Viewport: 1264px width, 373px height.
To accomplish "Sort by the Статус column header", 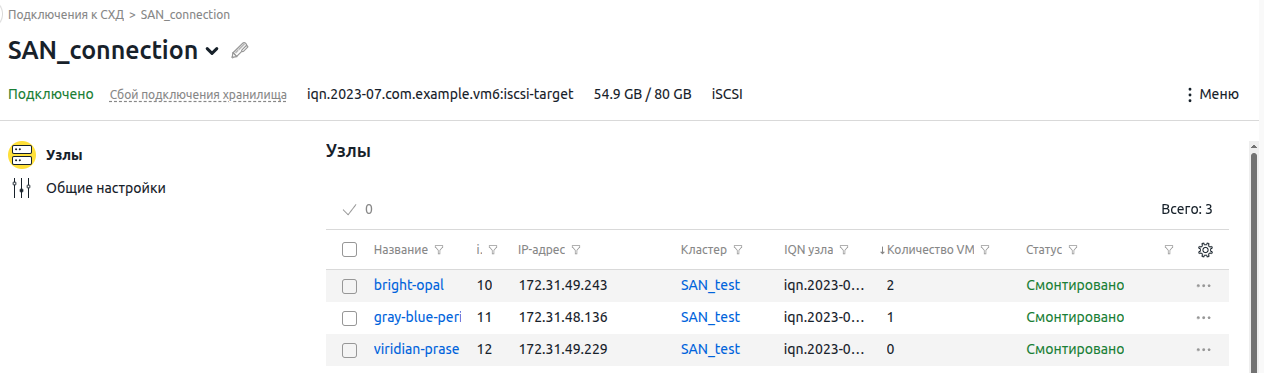I will point(1043,250).
